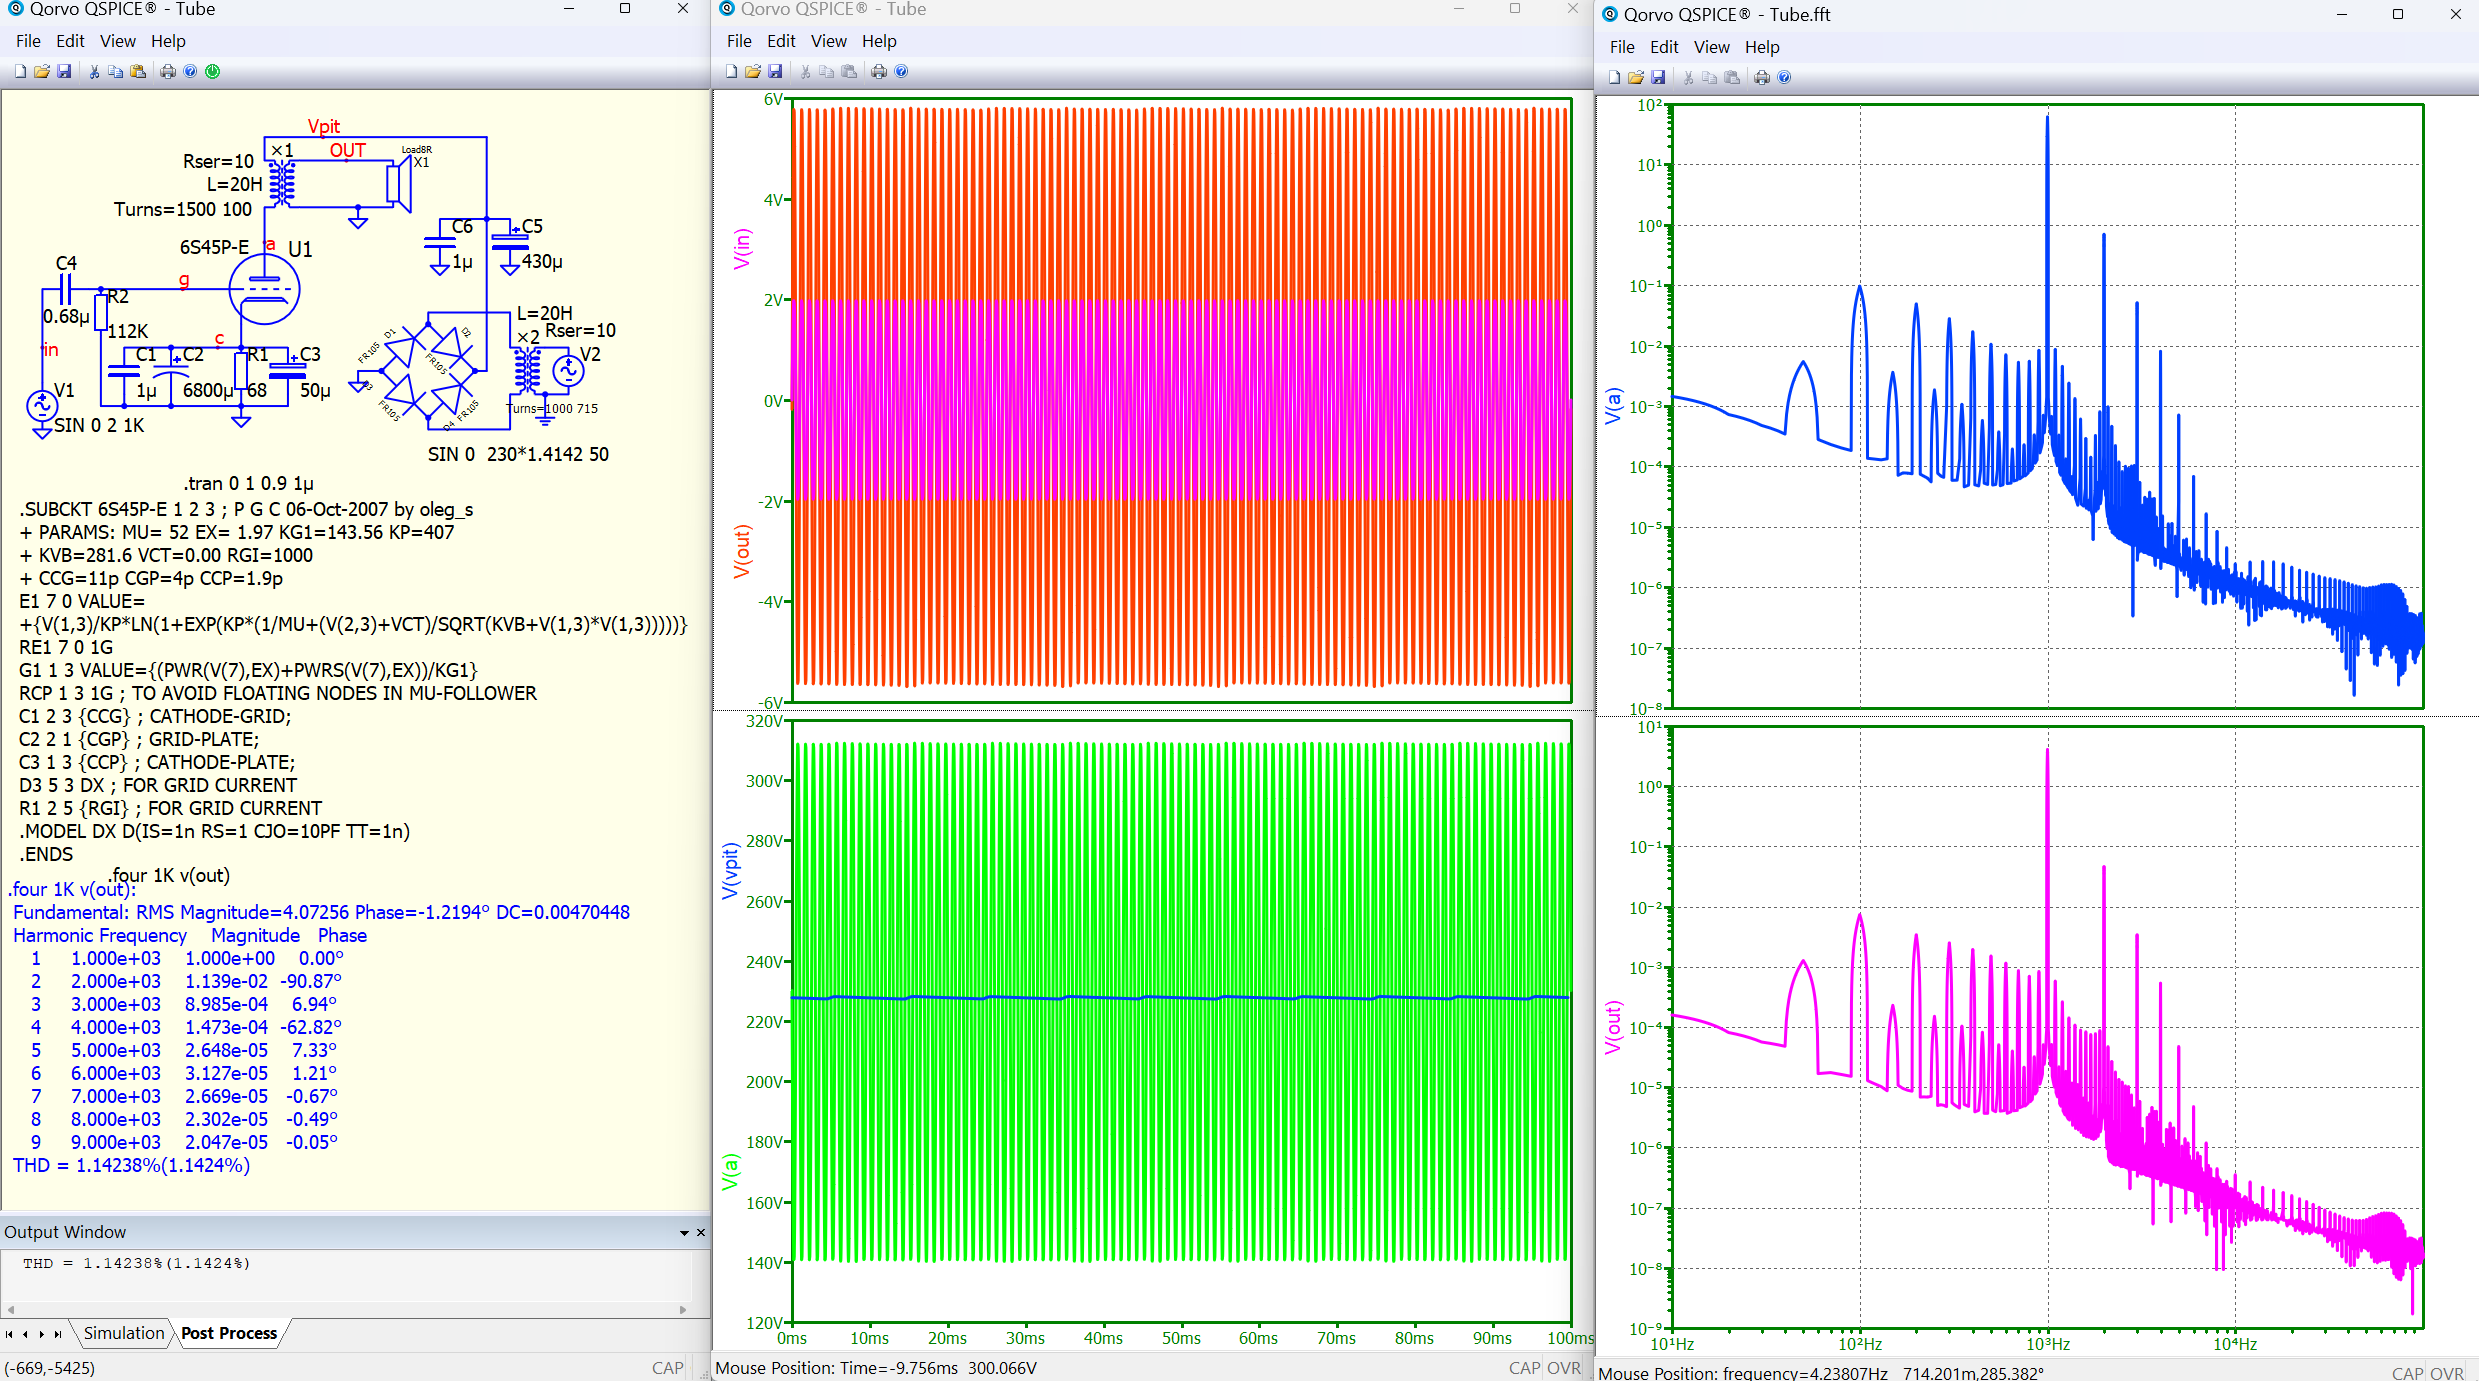Image resolution: width=2479 pixels, height=1381 pixels.
Task: Click the SIN 0 230*1.4142 50 source text
Action: [x=518, y=454]
